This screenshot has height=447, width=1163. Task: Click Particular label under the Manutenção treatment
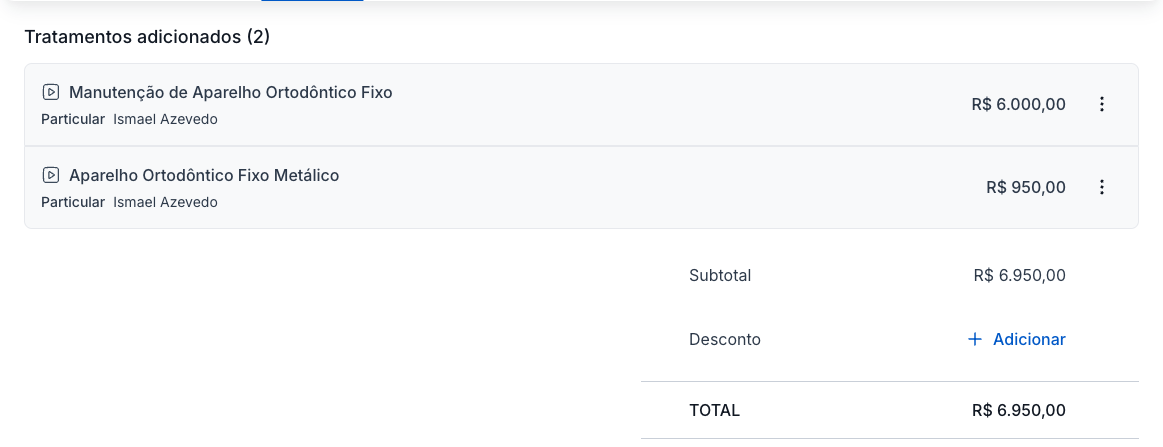[73, 119]
